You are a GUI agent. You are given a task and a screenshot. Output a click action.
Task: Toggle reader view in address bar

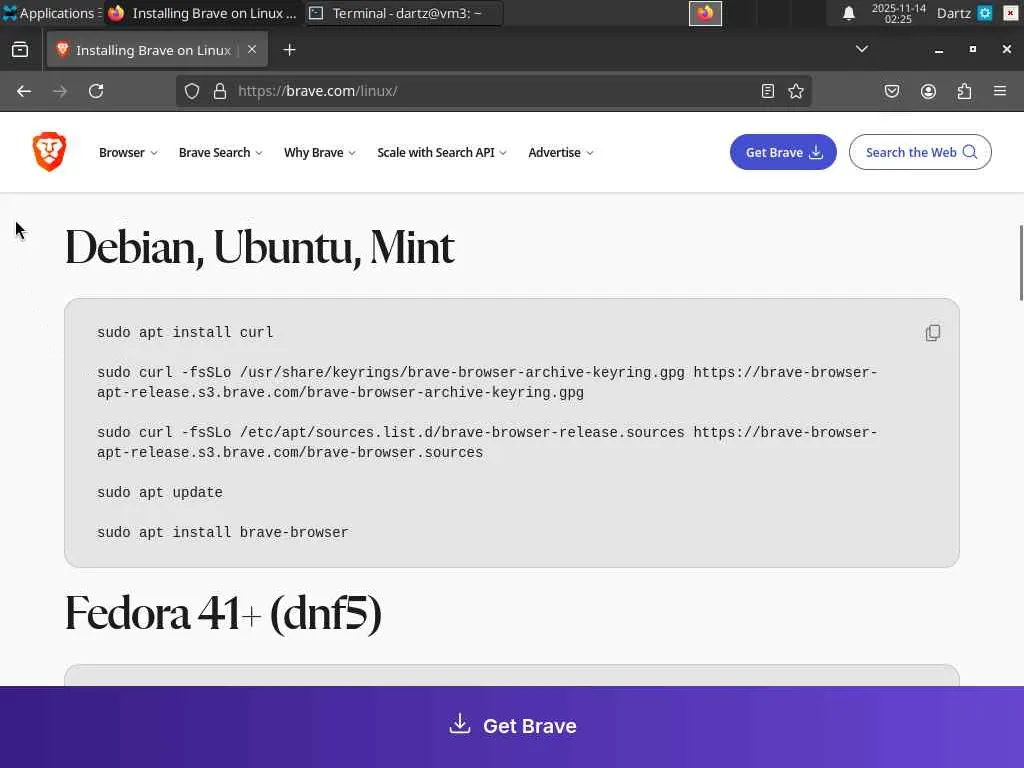tap(768, 91)
